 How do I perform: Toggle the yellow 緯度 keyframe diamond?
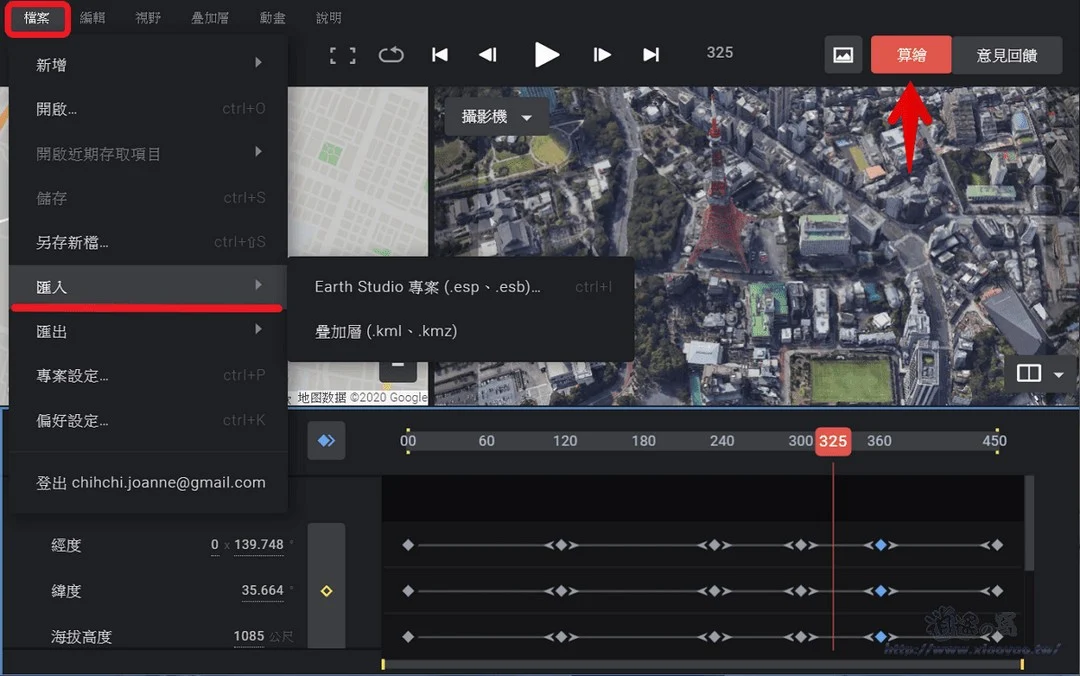click(326, 591)
